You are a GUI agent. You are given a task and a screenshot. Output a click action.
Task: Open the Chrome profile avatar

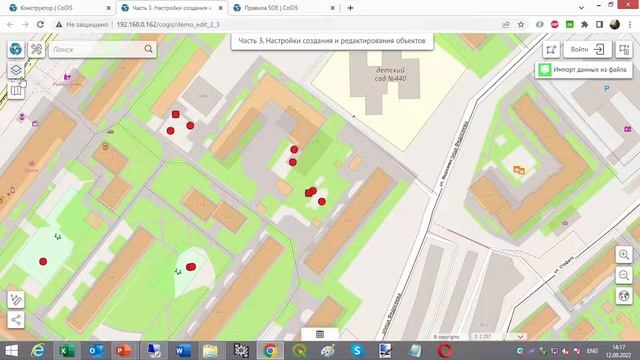pos(615,24)
